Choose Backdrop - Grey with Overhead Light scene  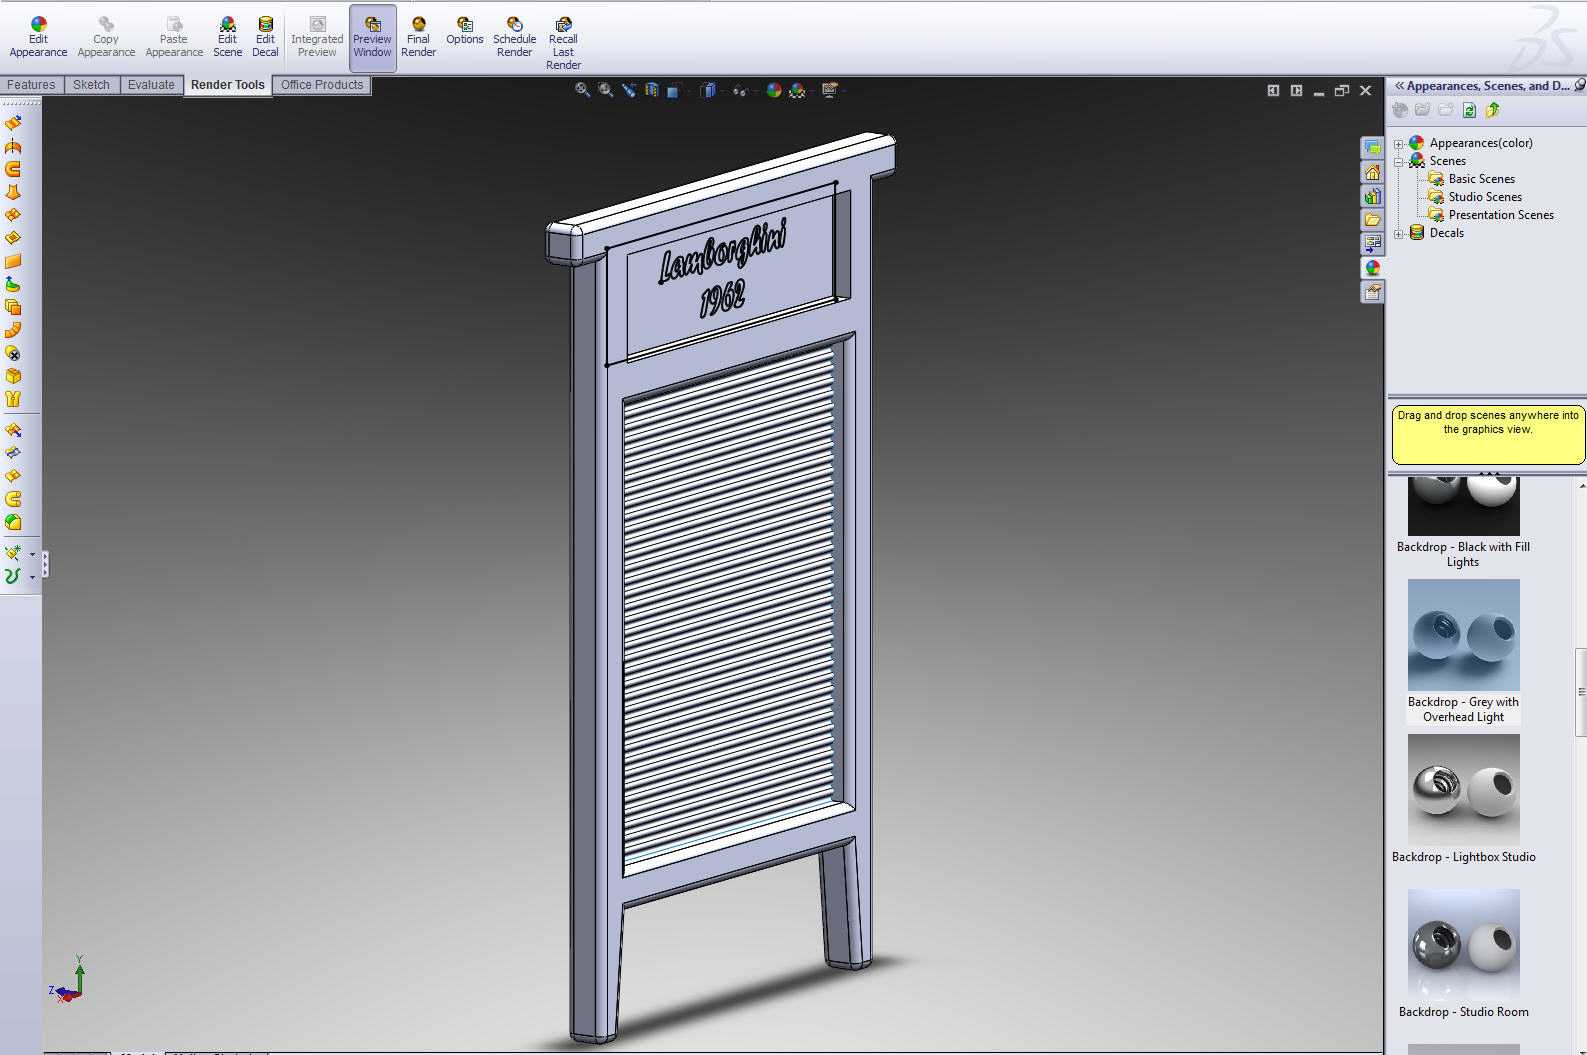click(1463, 652)
